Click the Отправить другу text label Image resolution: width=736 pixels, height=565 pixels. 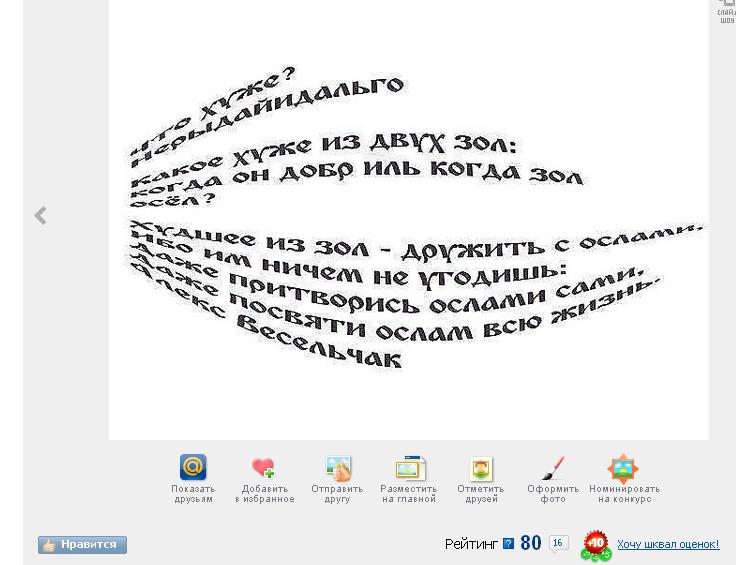337,494
